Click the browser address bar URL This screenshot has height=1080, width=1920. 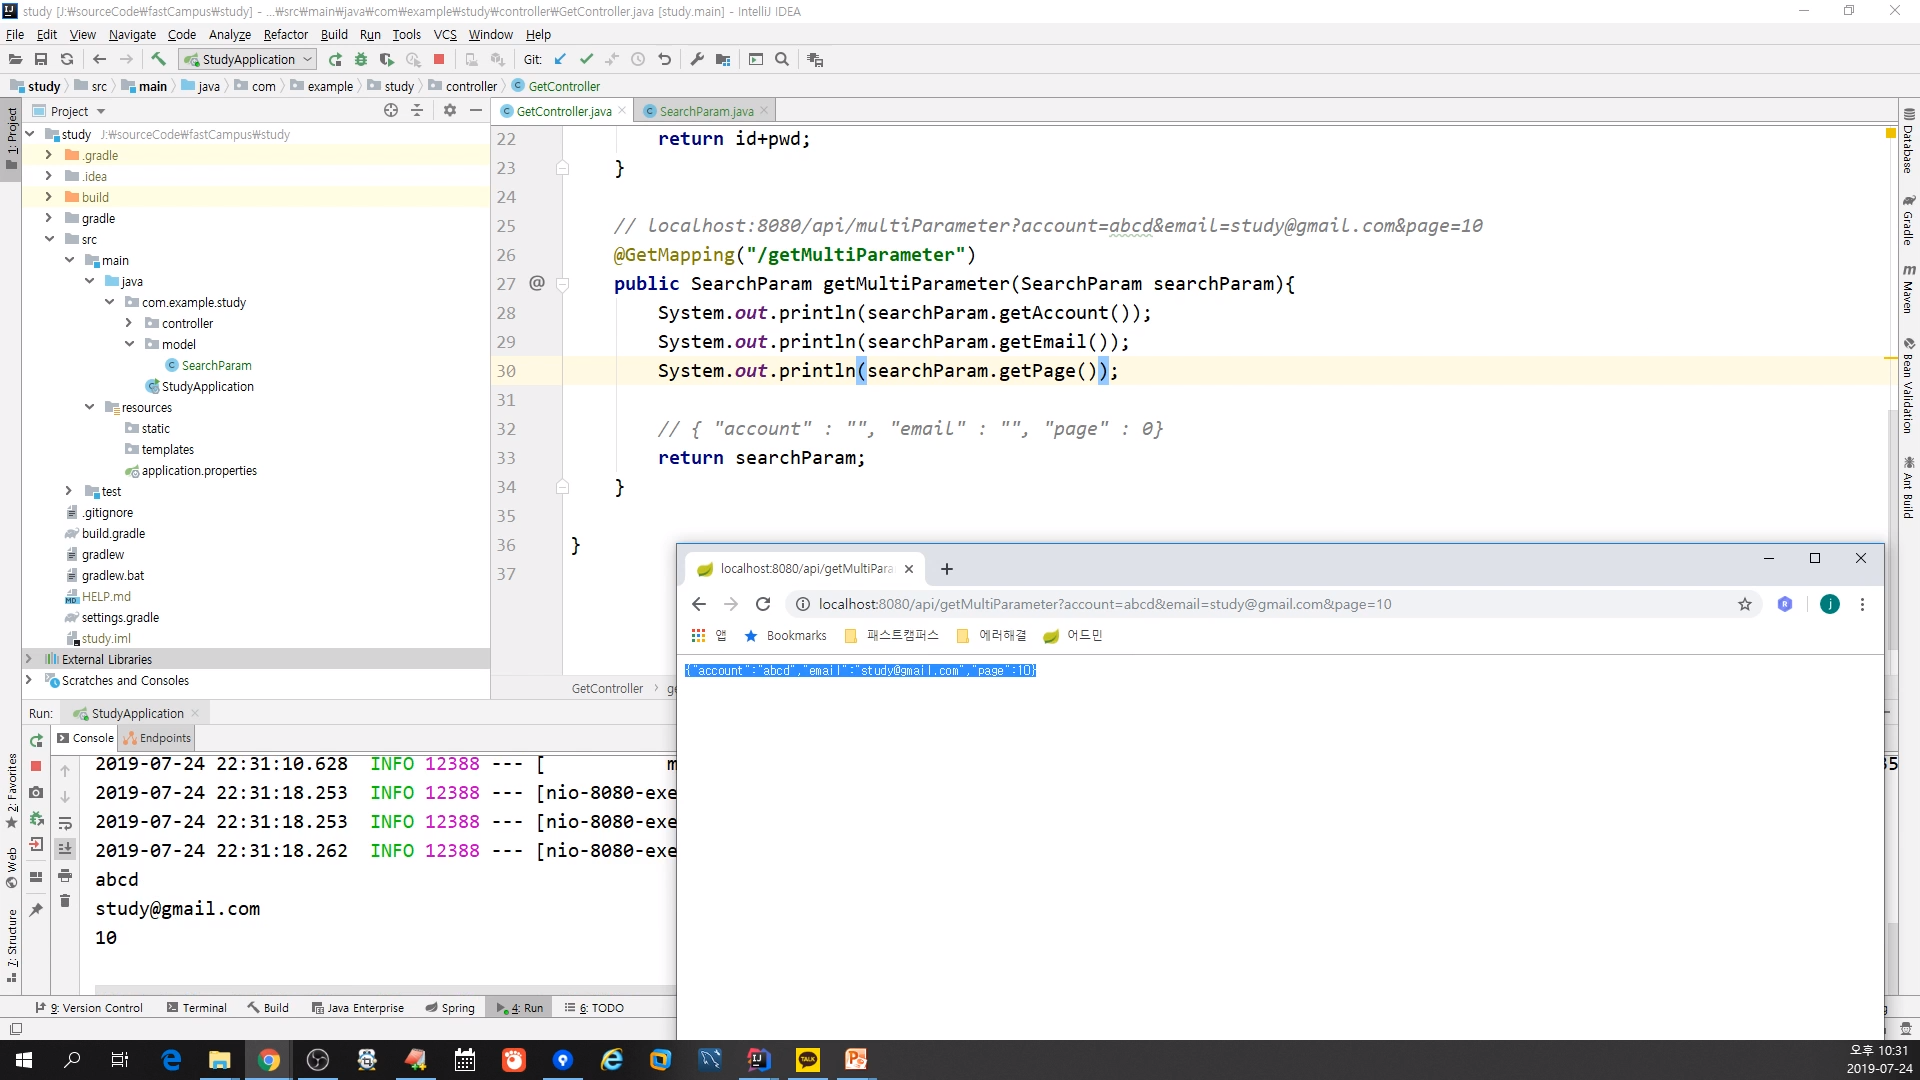pos(1104,604)
